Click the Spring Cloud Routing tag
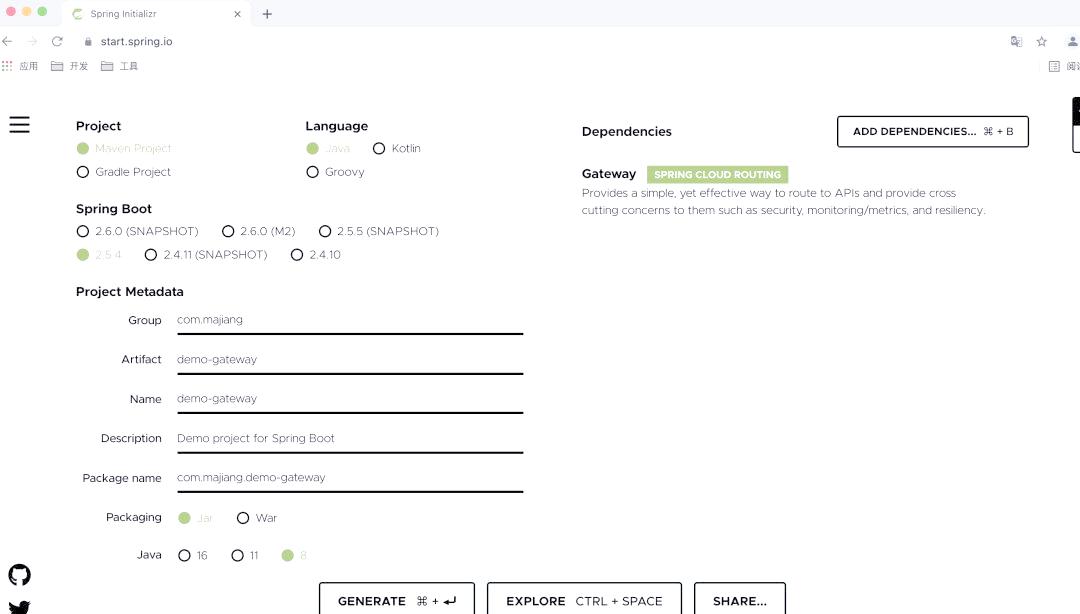The height and width of the screenshot is (614, 1080). [717, 174]
